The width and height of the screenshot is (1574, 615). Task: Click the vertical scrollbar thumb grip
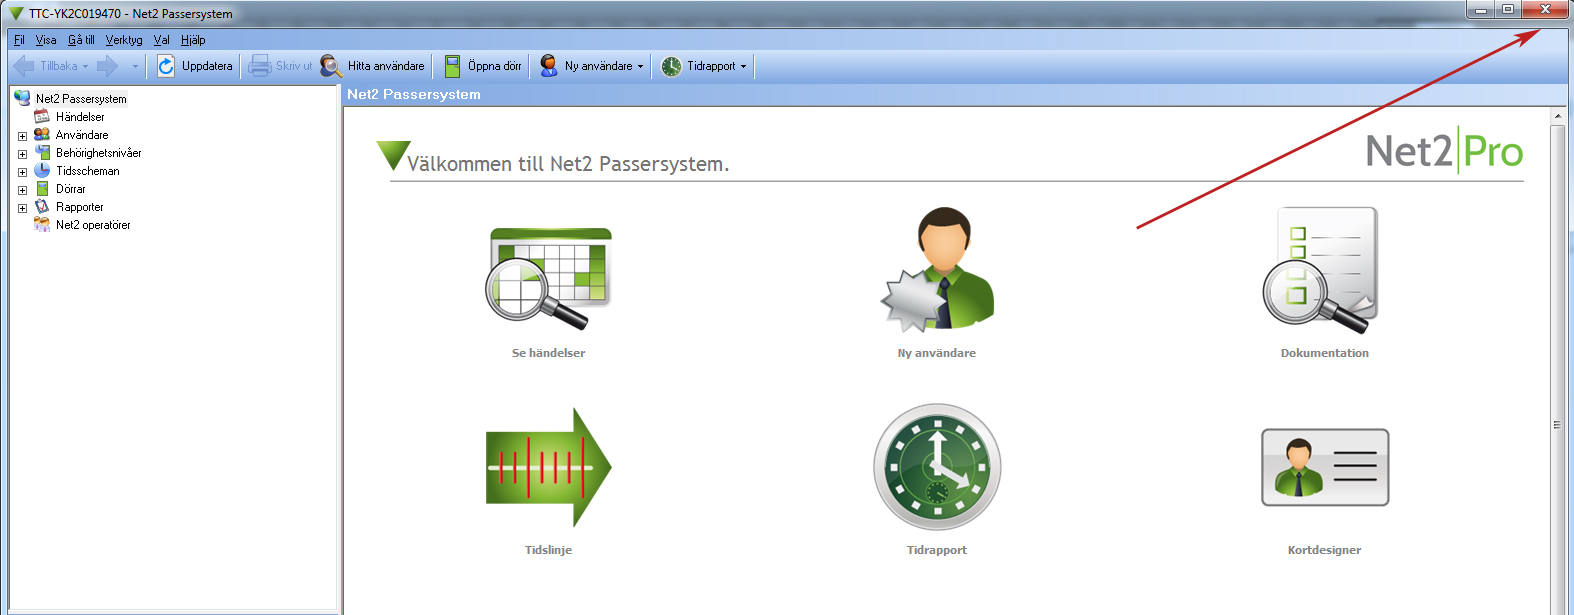1557,425
